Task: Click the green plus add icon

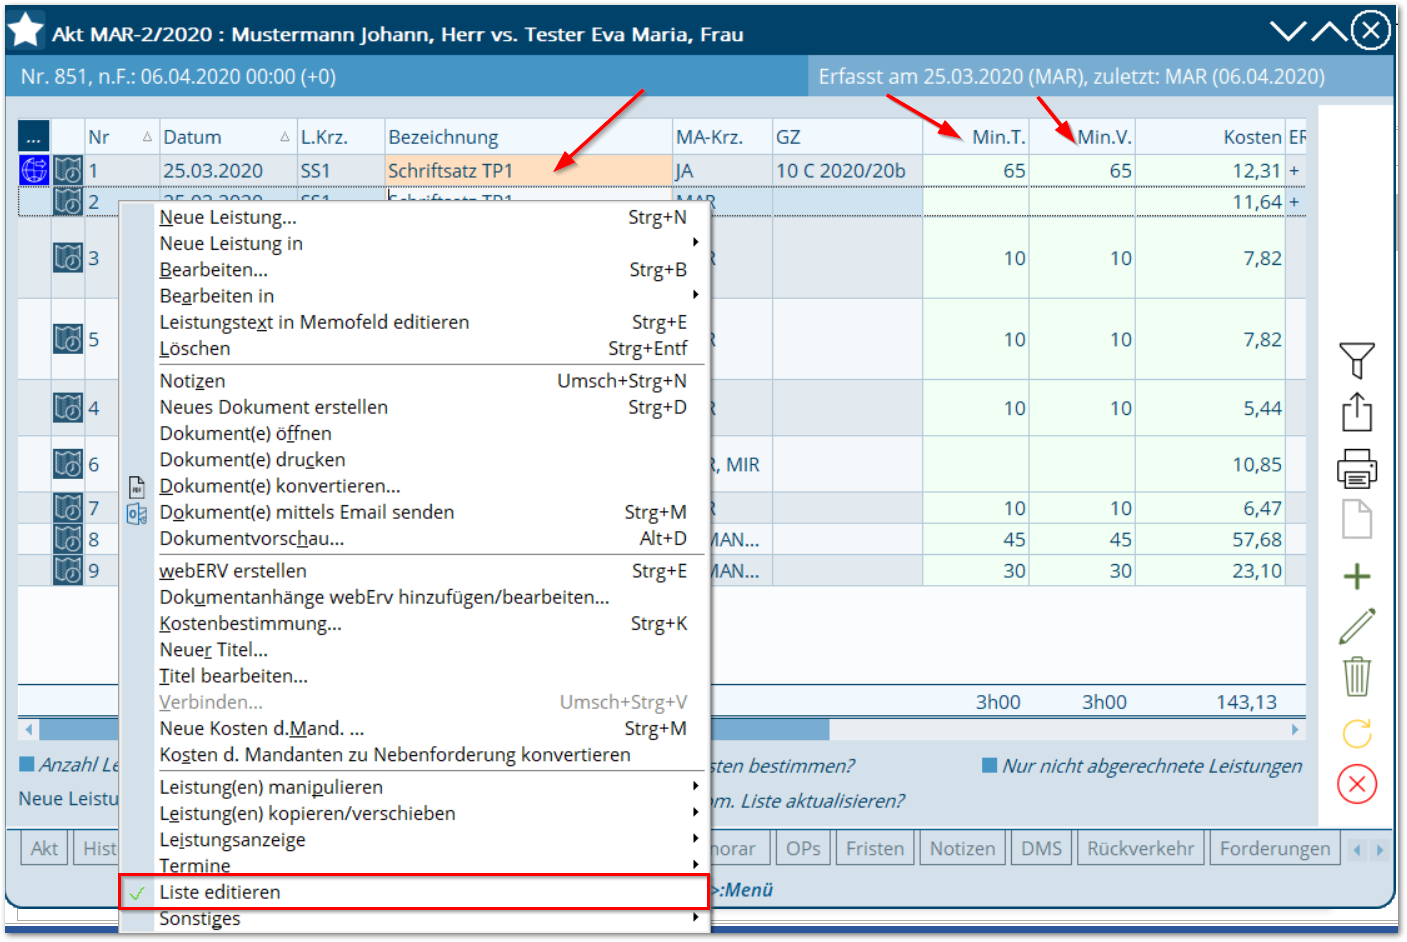Action: tap(1357, 576)
